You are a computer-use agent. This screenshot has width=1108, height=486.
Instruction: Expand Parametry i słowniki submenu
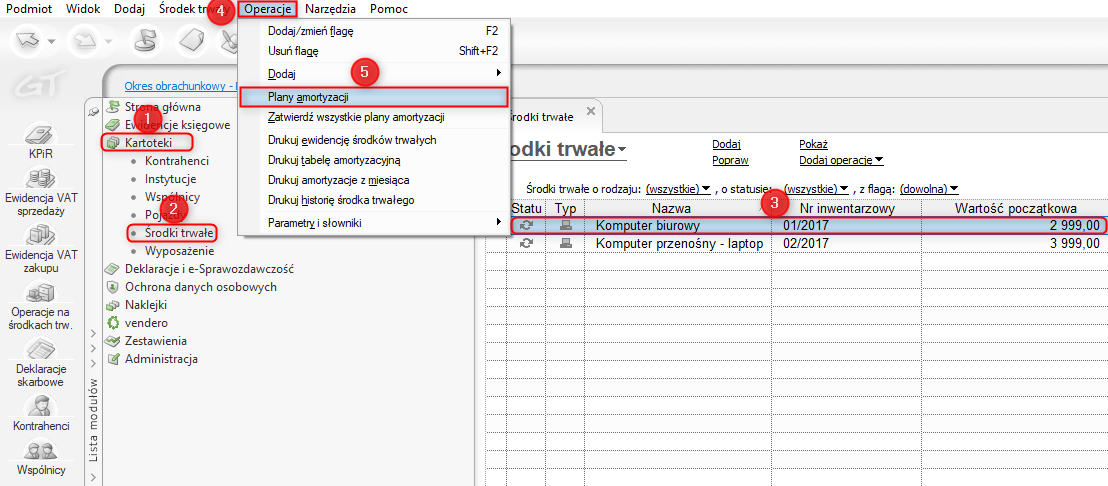(375, 223)
